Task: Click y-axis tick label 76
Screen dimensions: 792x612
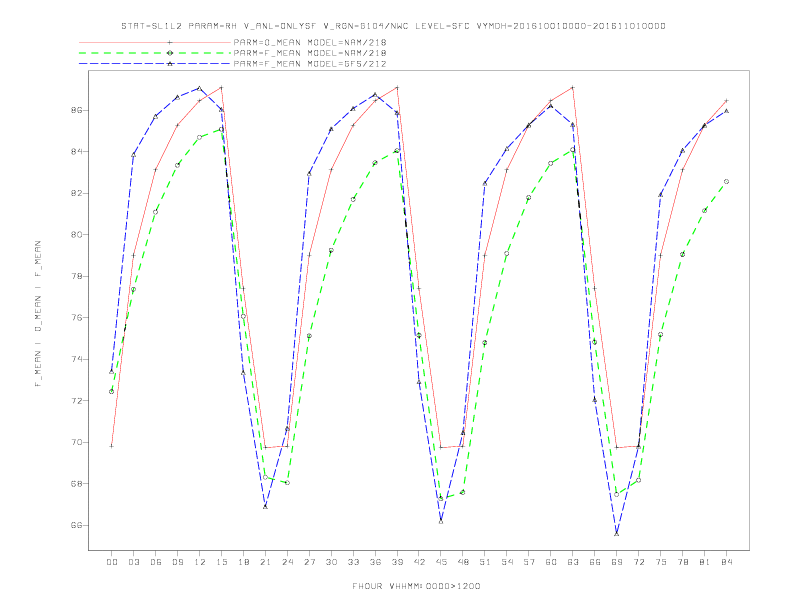Action: pyautogui.click(x=76, y=318)
